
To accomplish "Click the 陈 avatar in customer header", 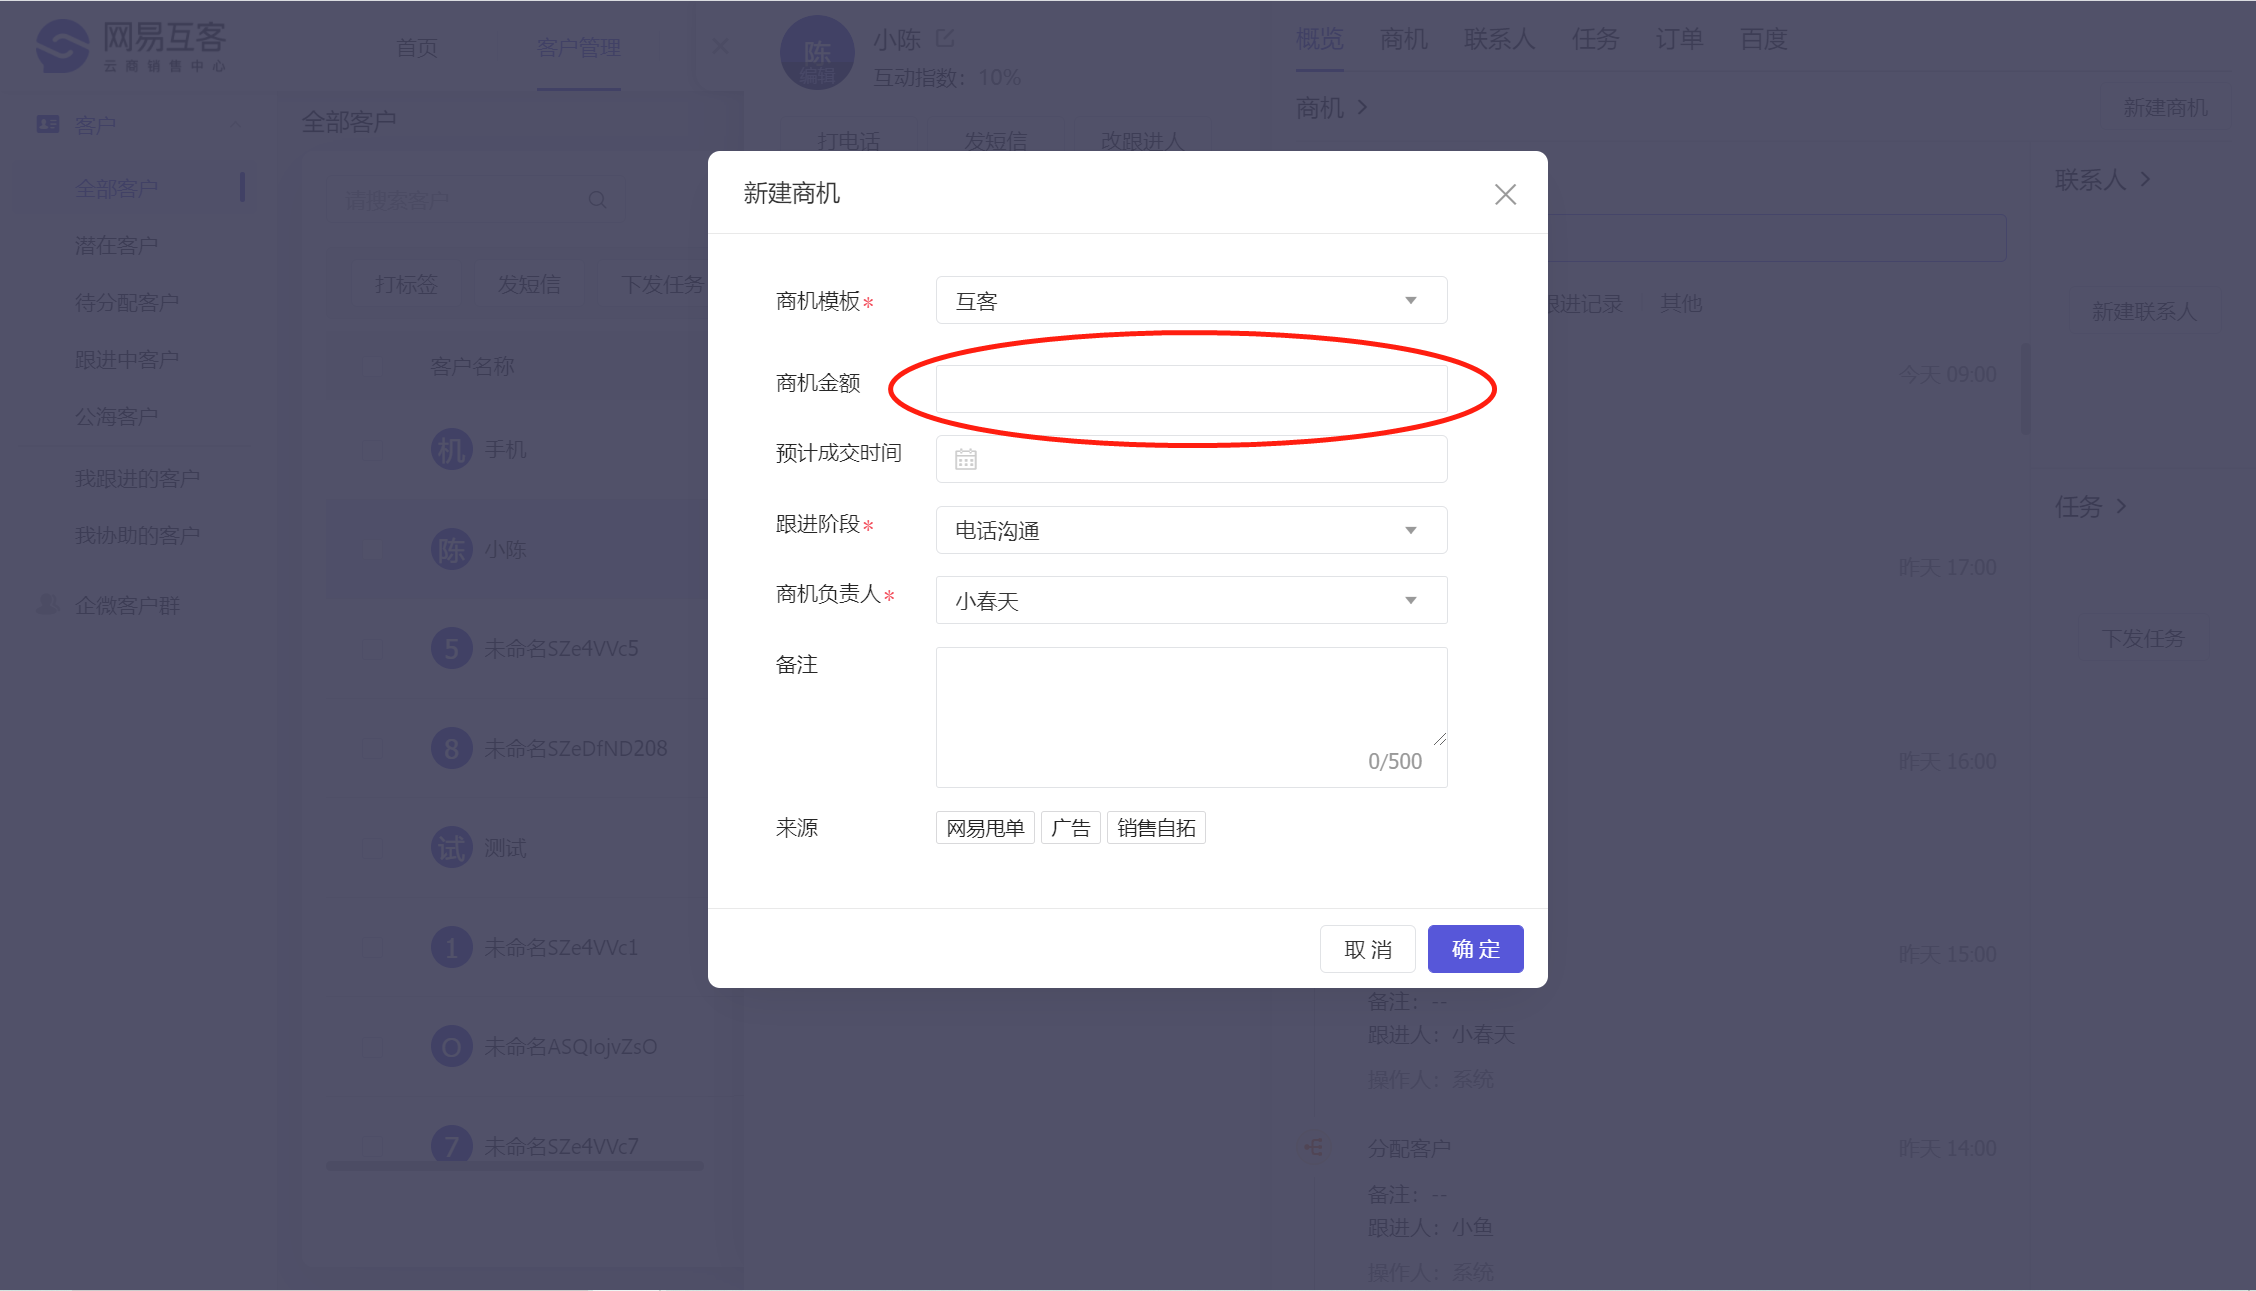I will pos(816,52).
